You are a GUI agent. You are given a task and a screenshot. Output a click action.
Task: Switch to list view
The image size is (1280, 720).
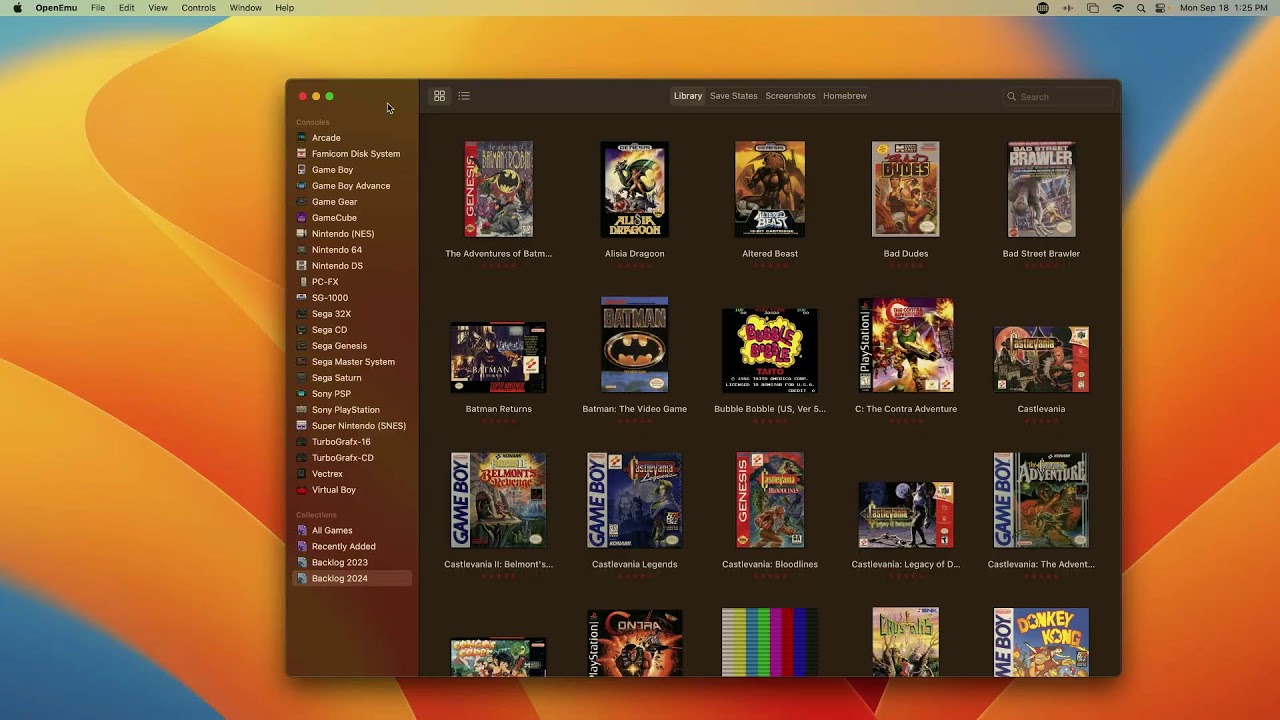tap(464, 96)
